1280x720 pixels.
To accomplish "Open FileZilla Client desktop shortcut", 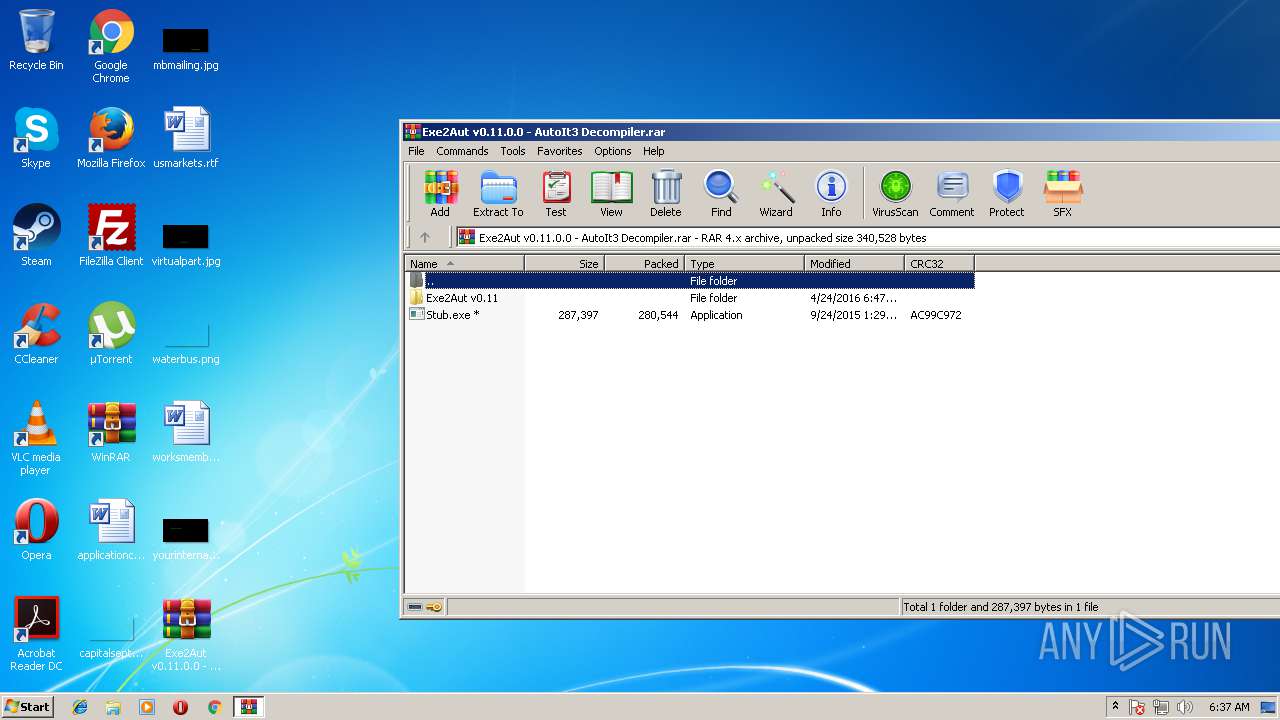I will [x=111, y=236].
